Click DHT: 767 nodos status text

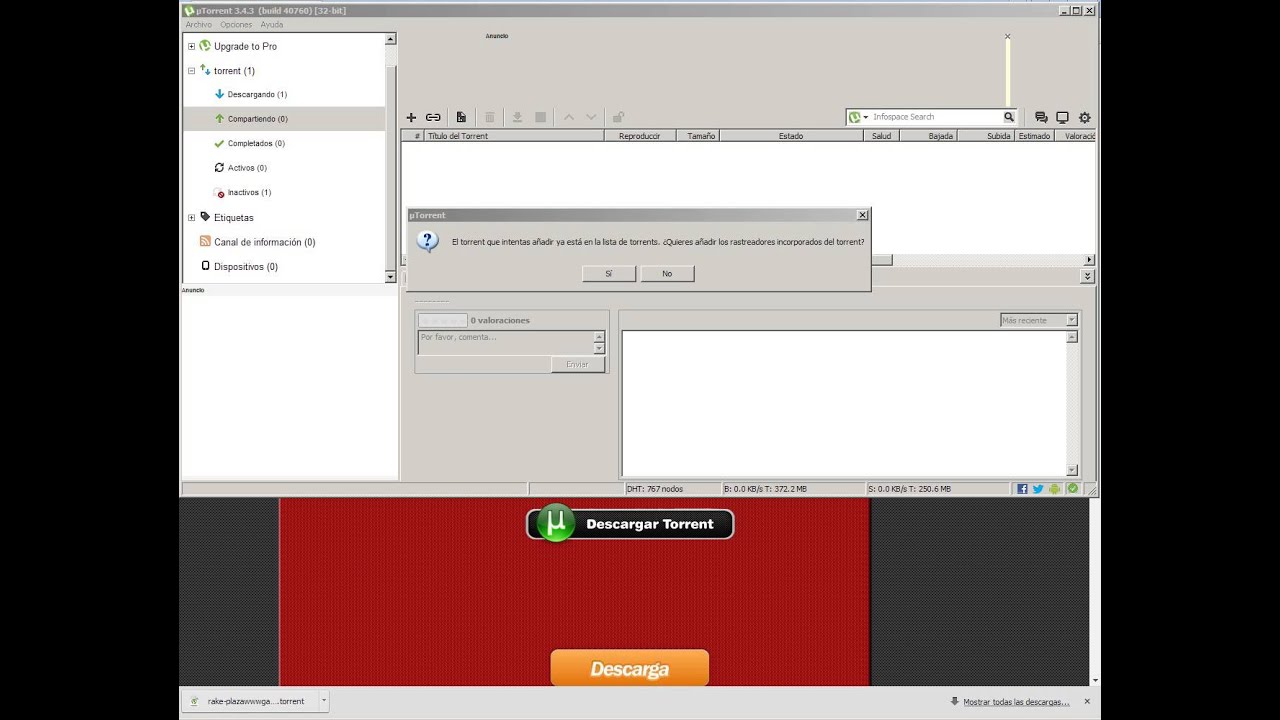[655, 489]
